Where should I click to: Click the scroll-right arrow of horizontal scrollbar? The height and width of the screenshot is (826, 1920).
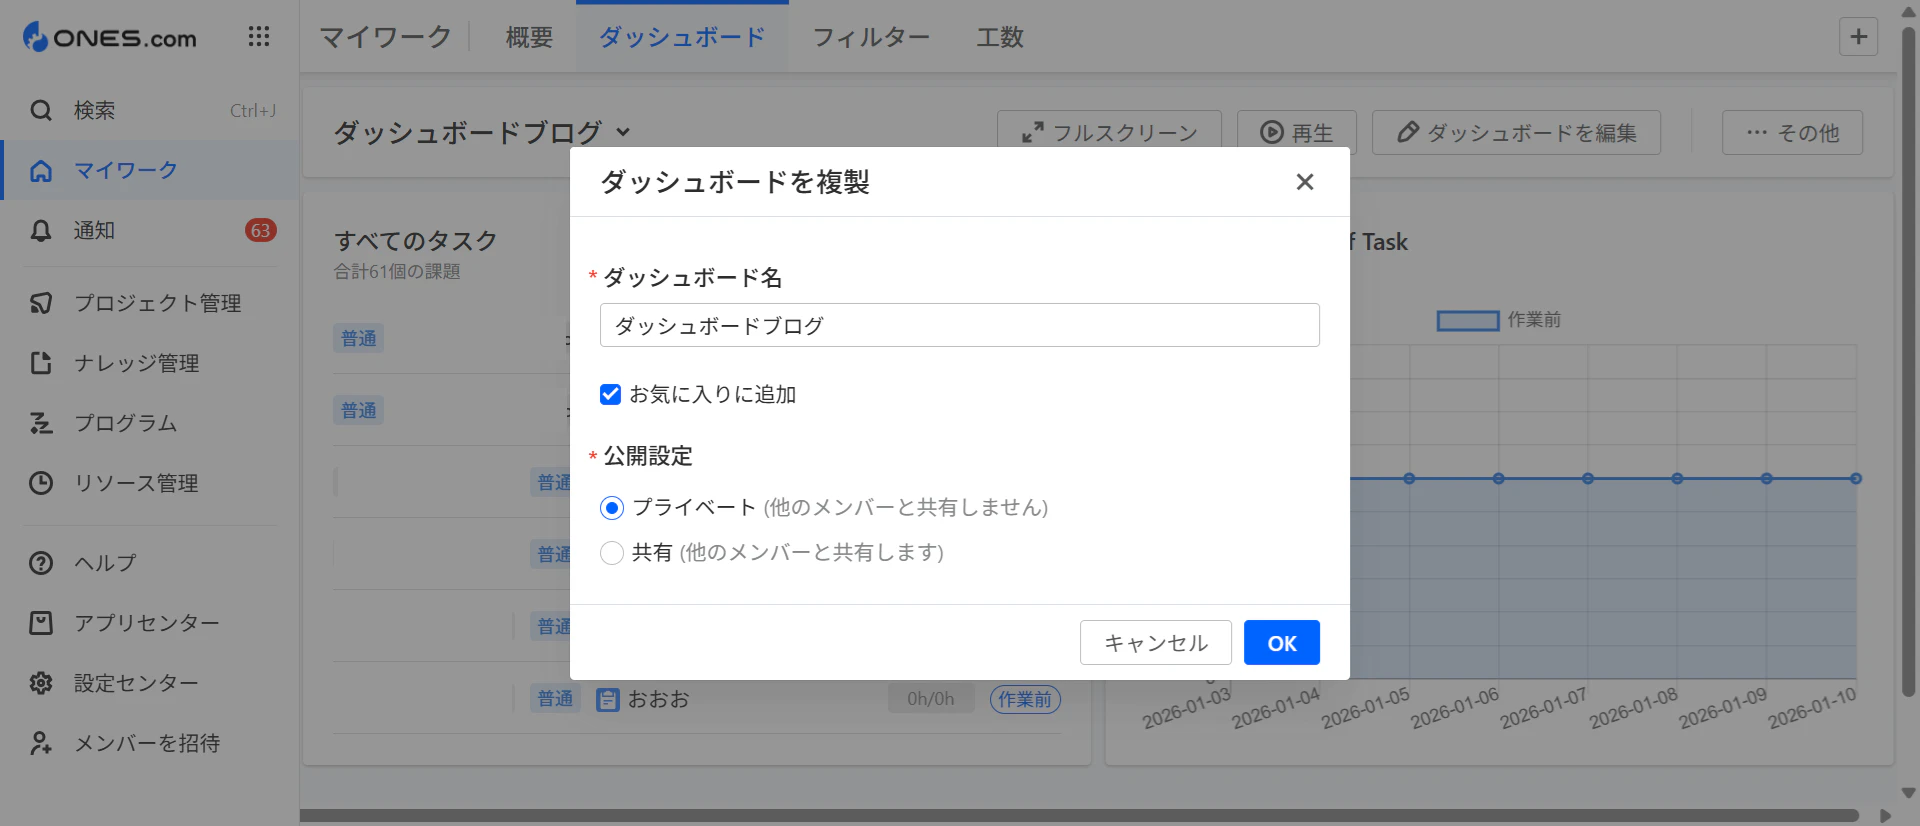(x=1885, y=816)
